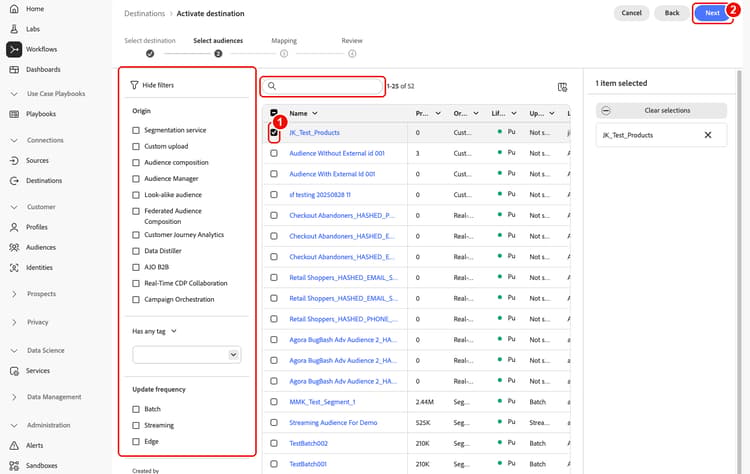Screen dimensions: 750x474
Task: Enable the Streaming update frequency filter
Action: [136, 425]
